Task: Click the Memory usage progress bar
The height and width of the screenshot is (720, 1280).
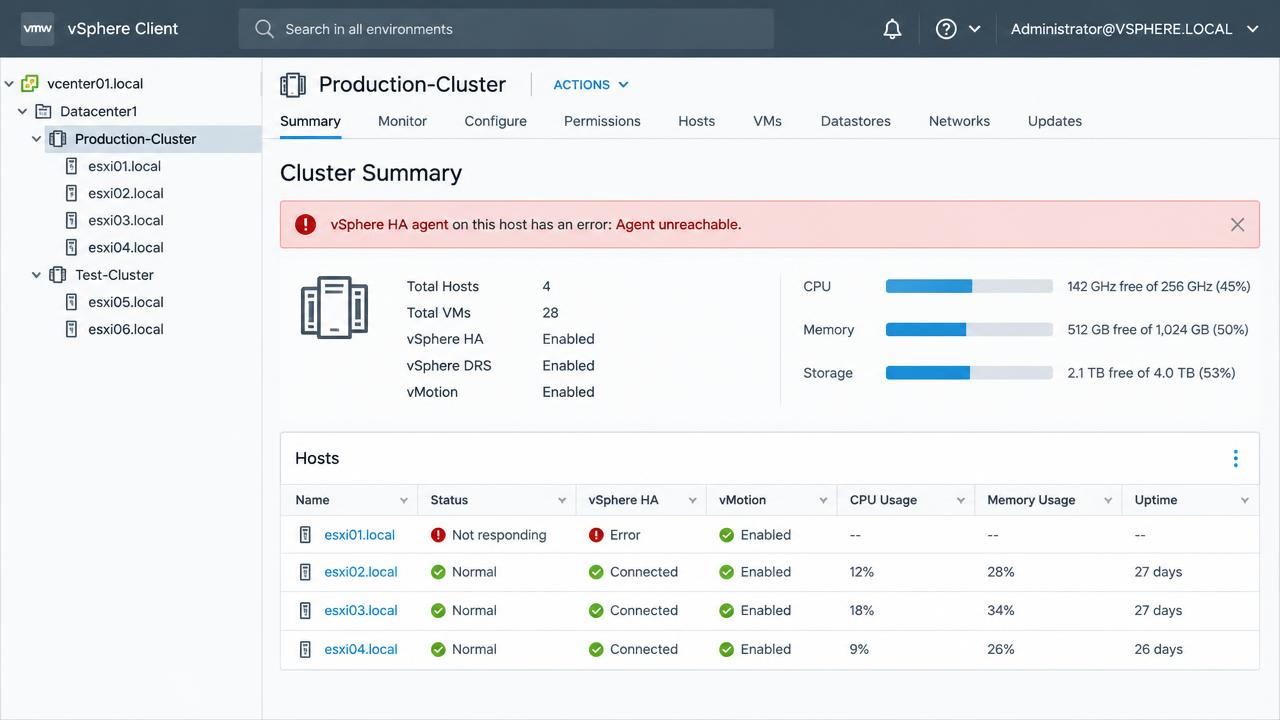Action: (x=969, y=329)
